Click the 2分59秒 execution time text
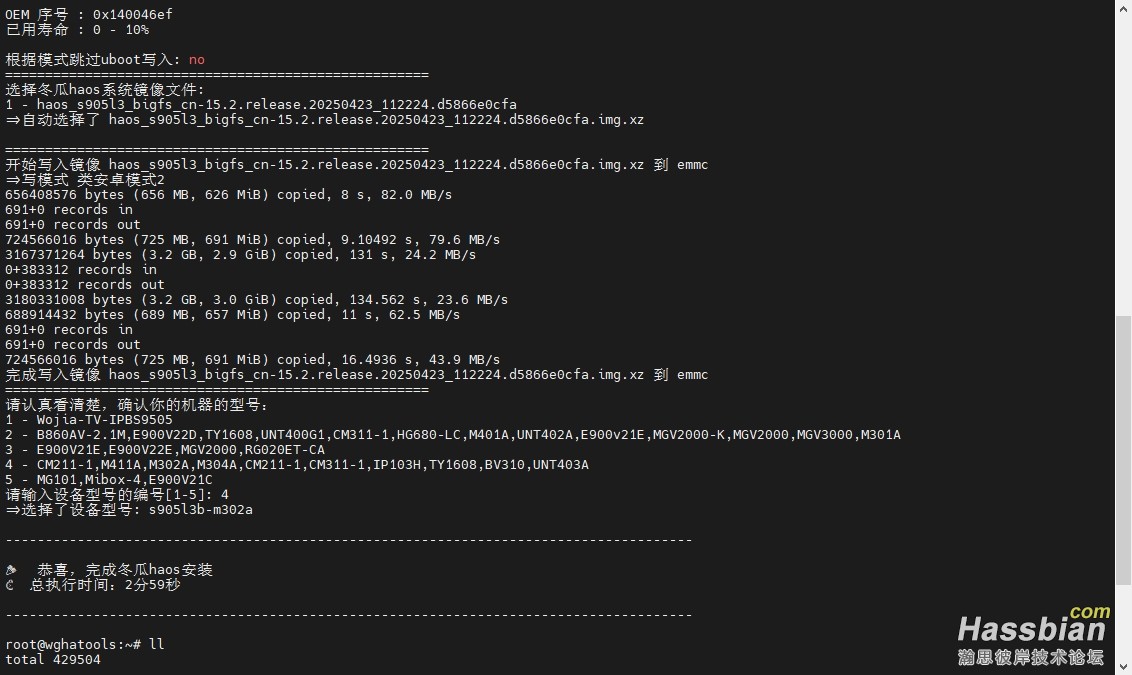Viewport: 1132px width, 675px height. pyautogui.click(x=152, y=585)
